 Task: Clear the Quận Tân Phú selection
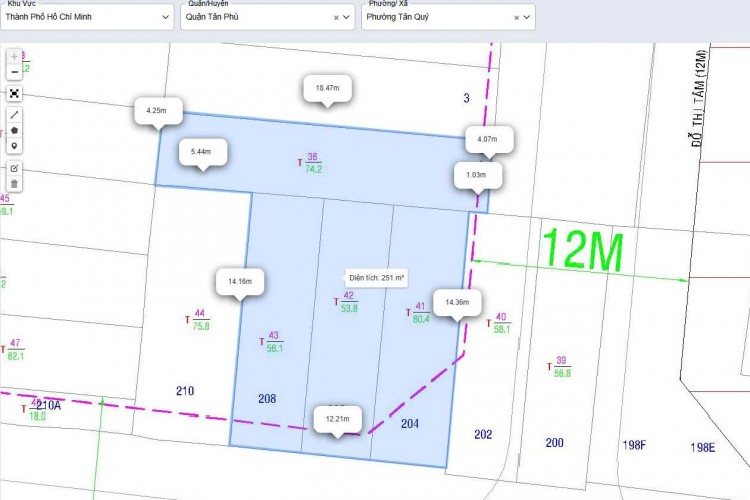[x=336, y=18]
